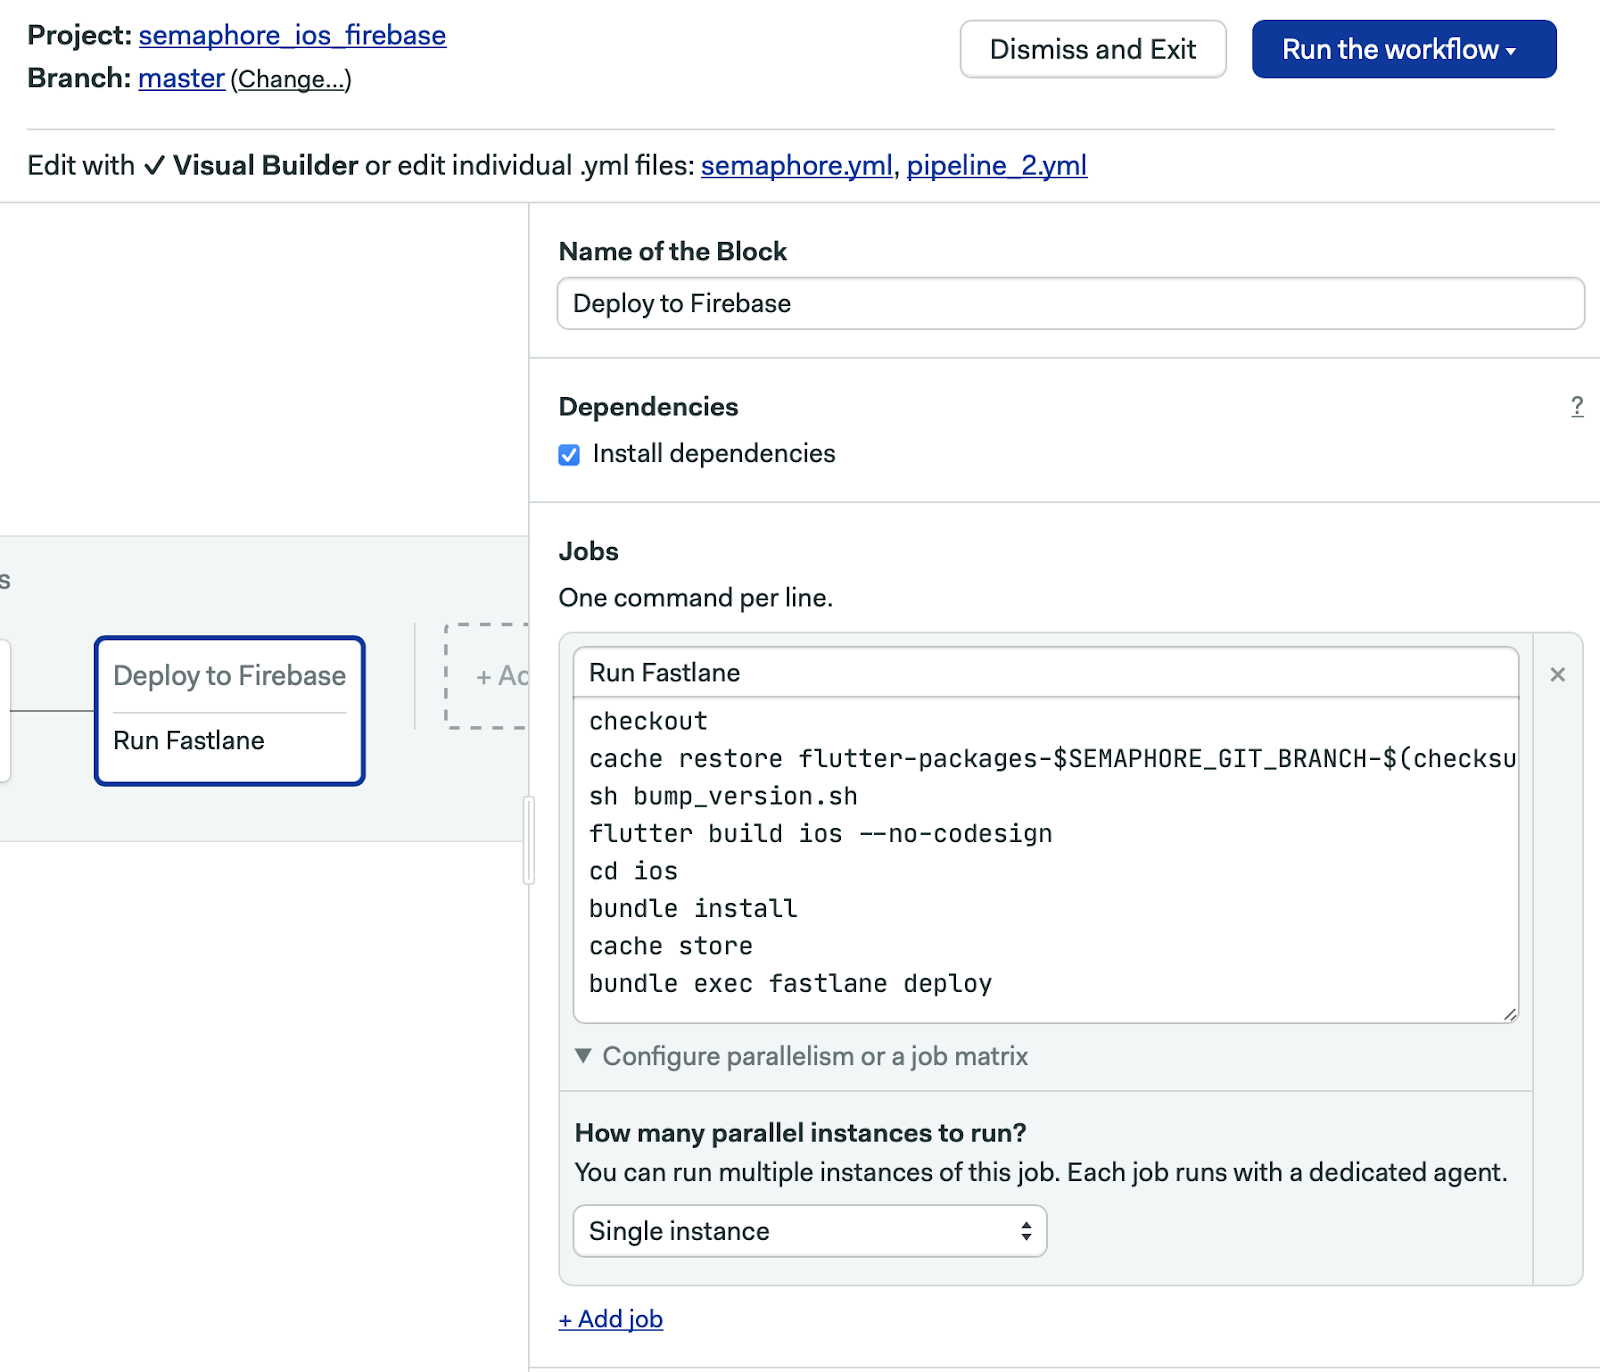Click the 'bundle exec fastlane deploy' command line
This screenshot has width=1600, height=1372.
click(x=790, y=984)
